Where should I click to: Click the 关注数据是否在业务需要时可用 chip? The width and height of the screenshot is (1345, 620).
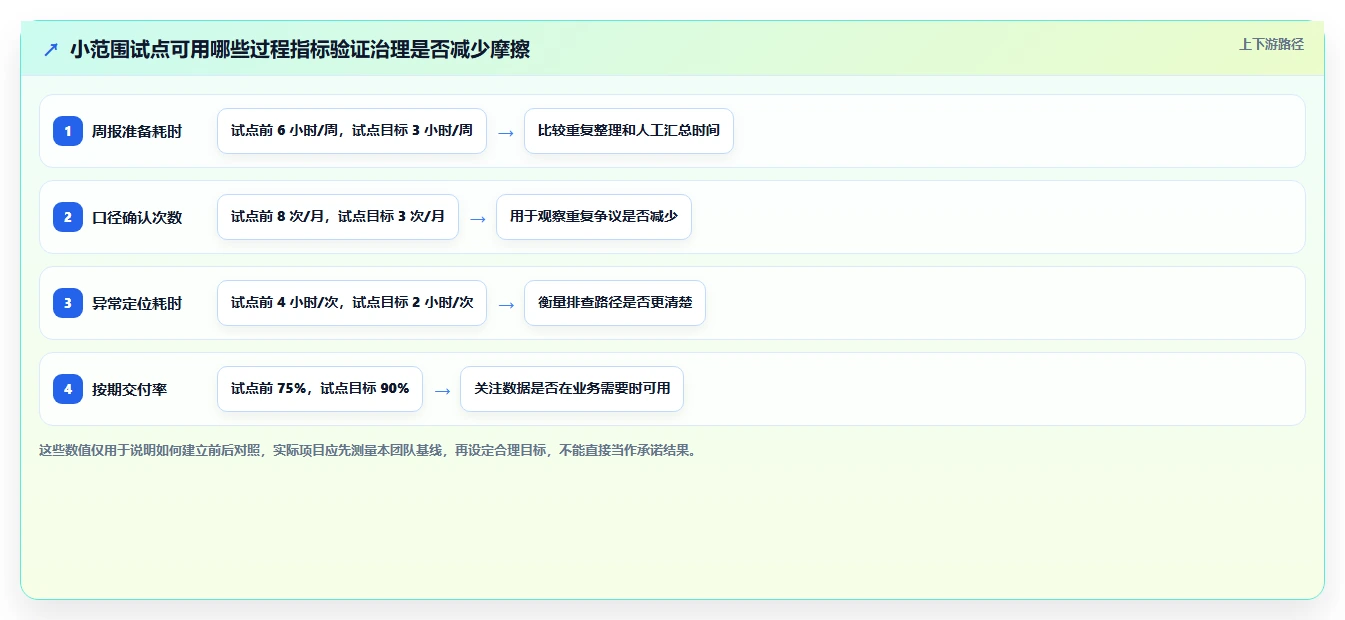click(572, 389)
